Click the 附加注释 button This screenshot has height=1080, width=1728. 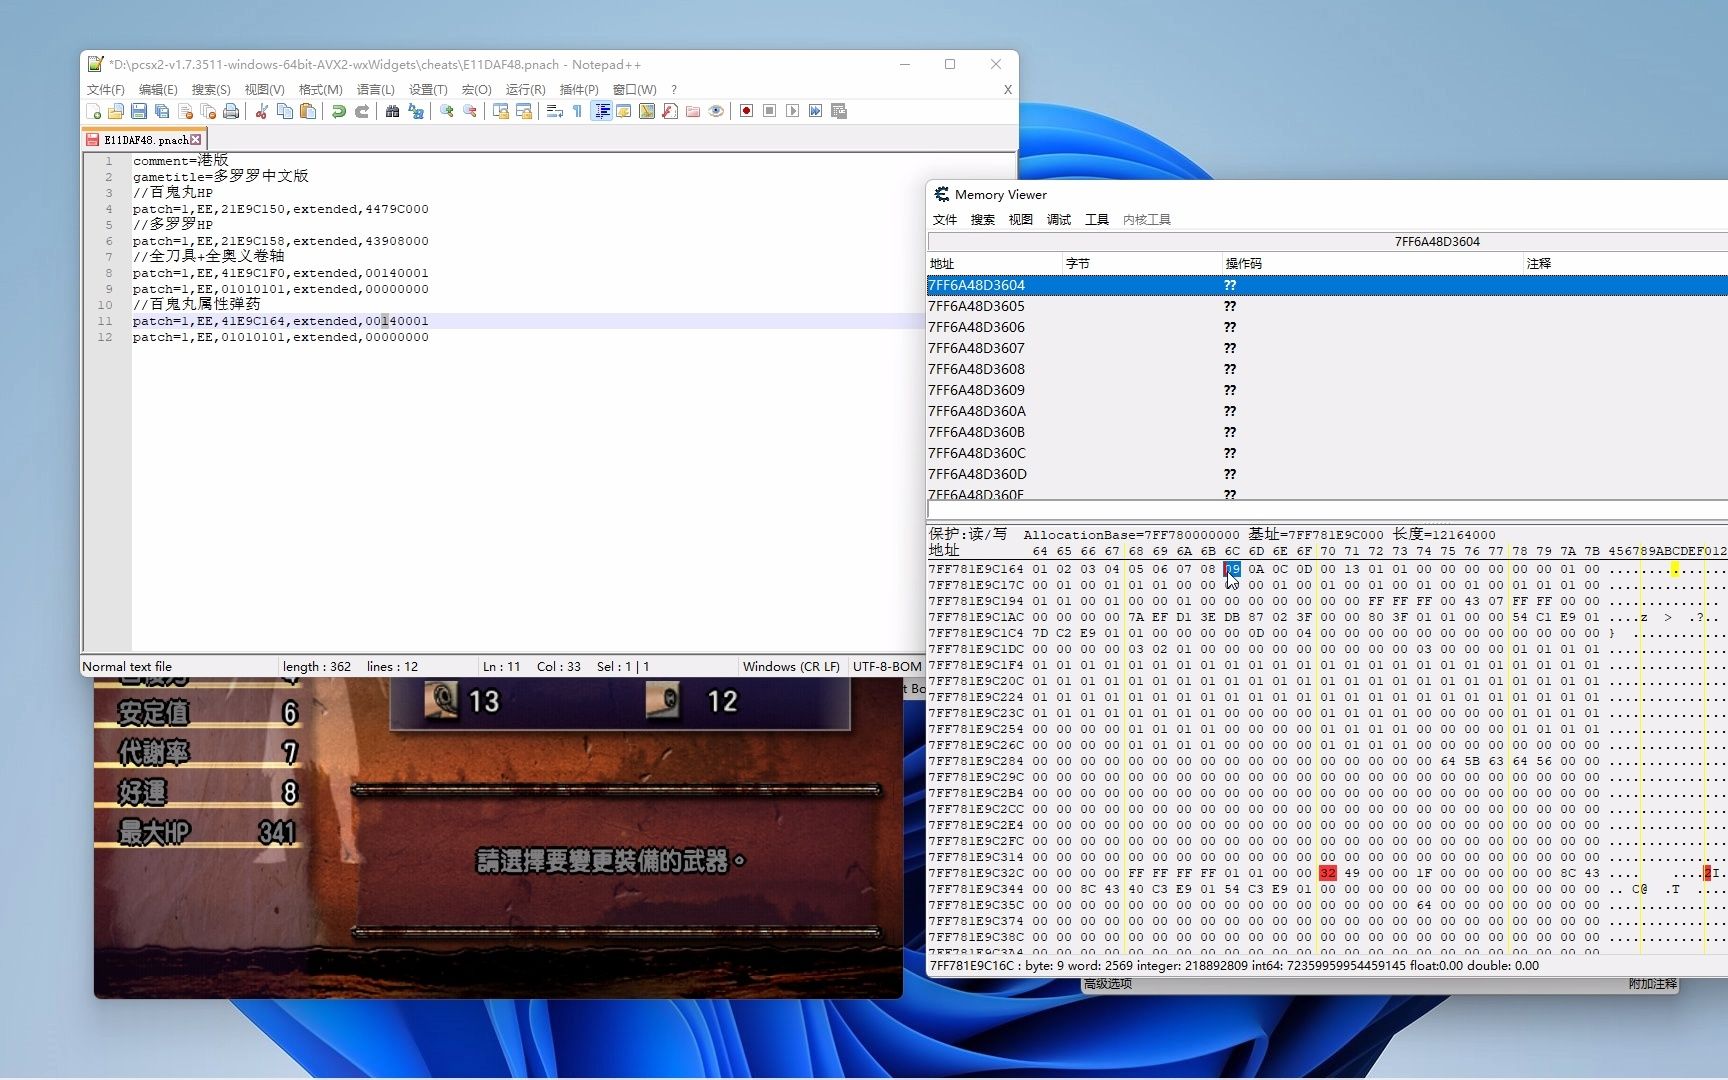[1652, 984]
